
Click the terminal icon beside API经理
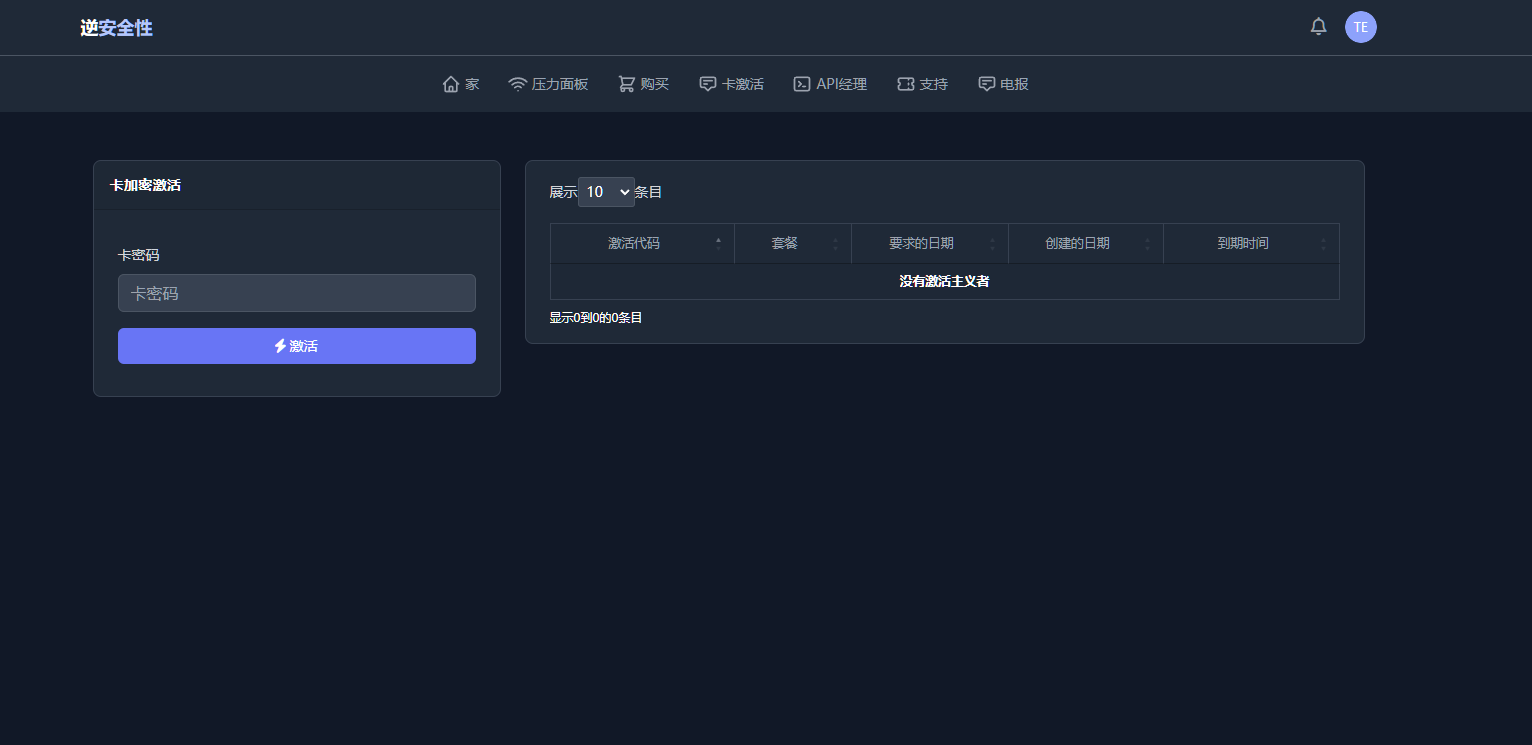802,84
